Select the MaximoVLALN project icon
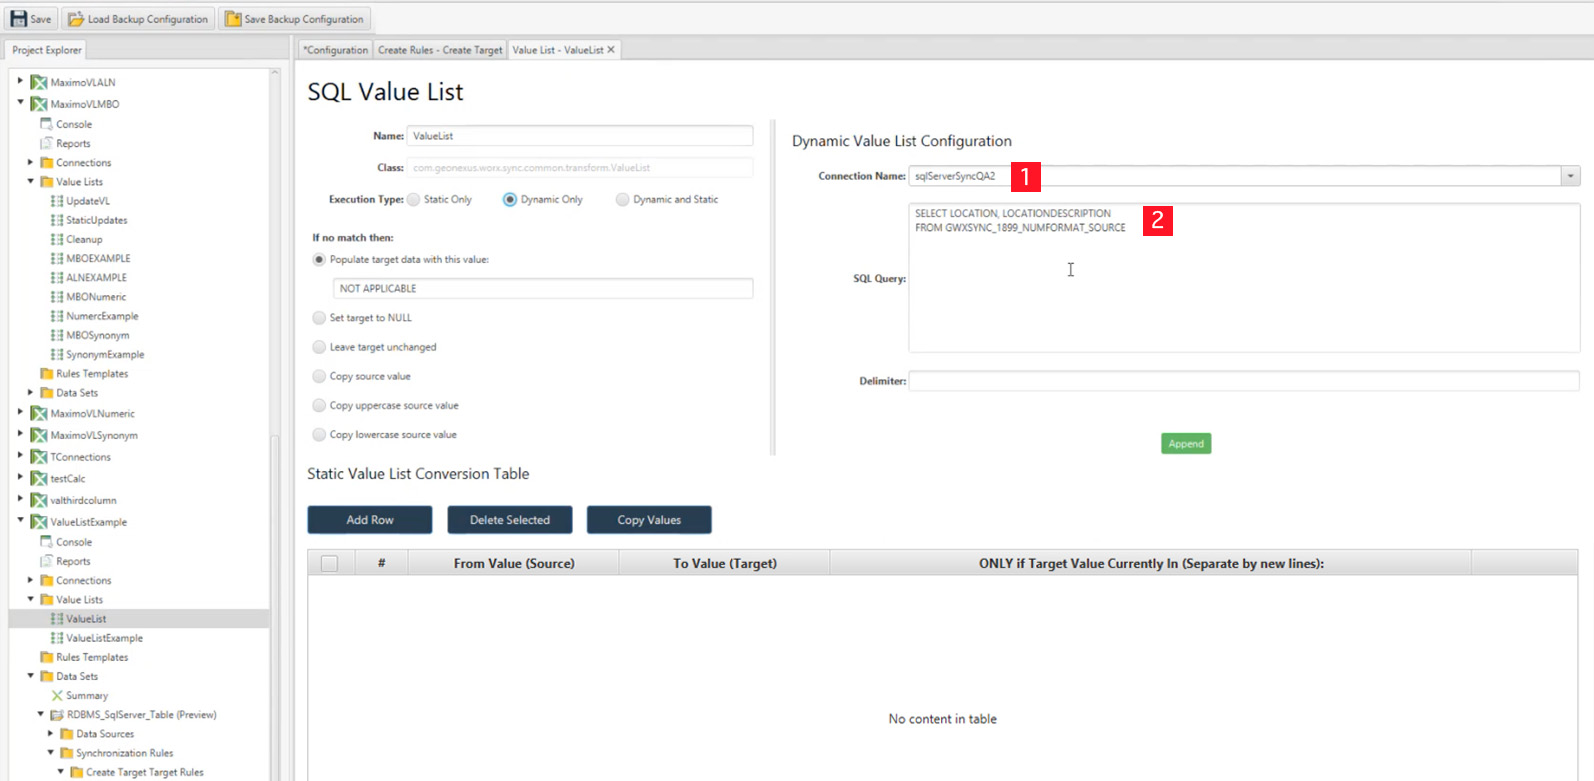The image size is (1594, 781). click(39, 82)
